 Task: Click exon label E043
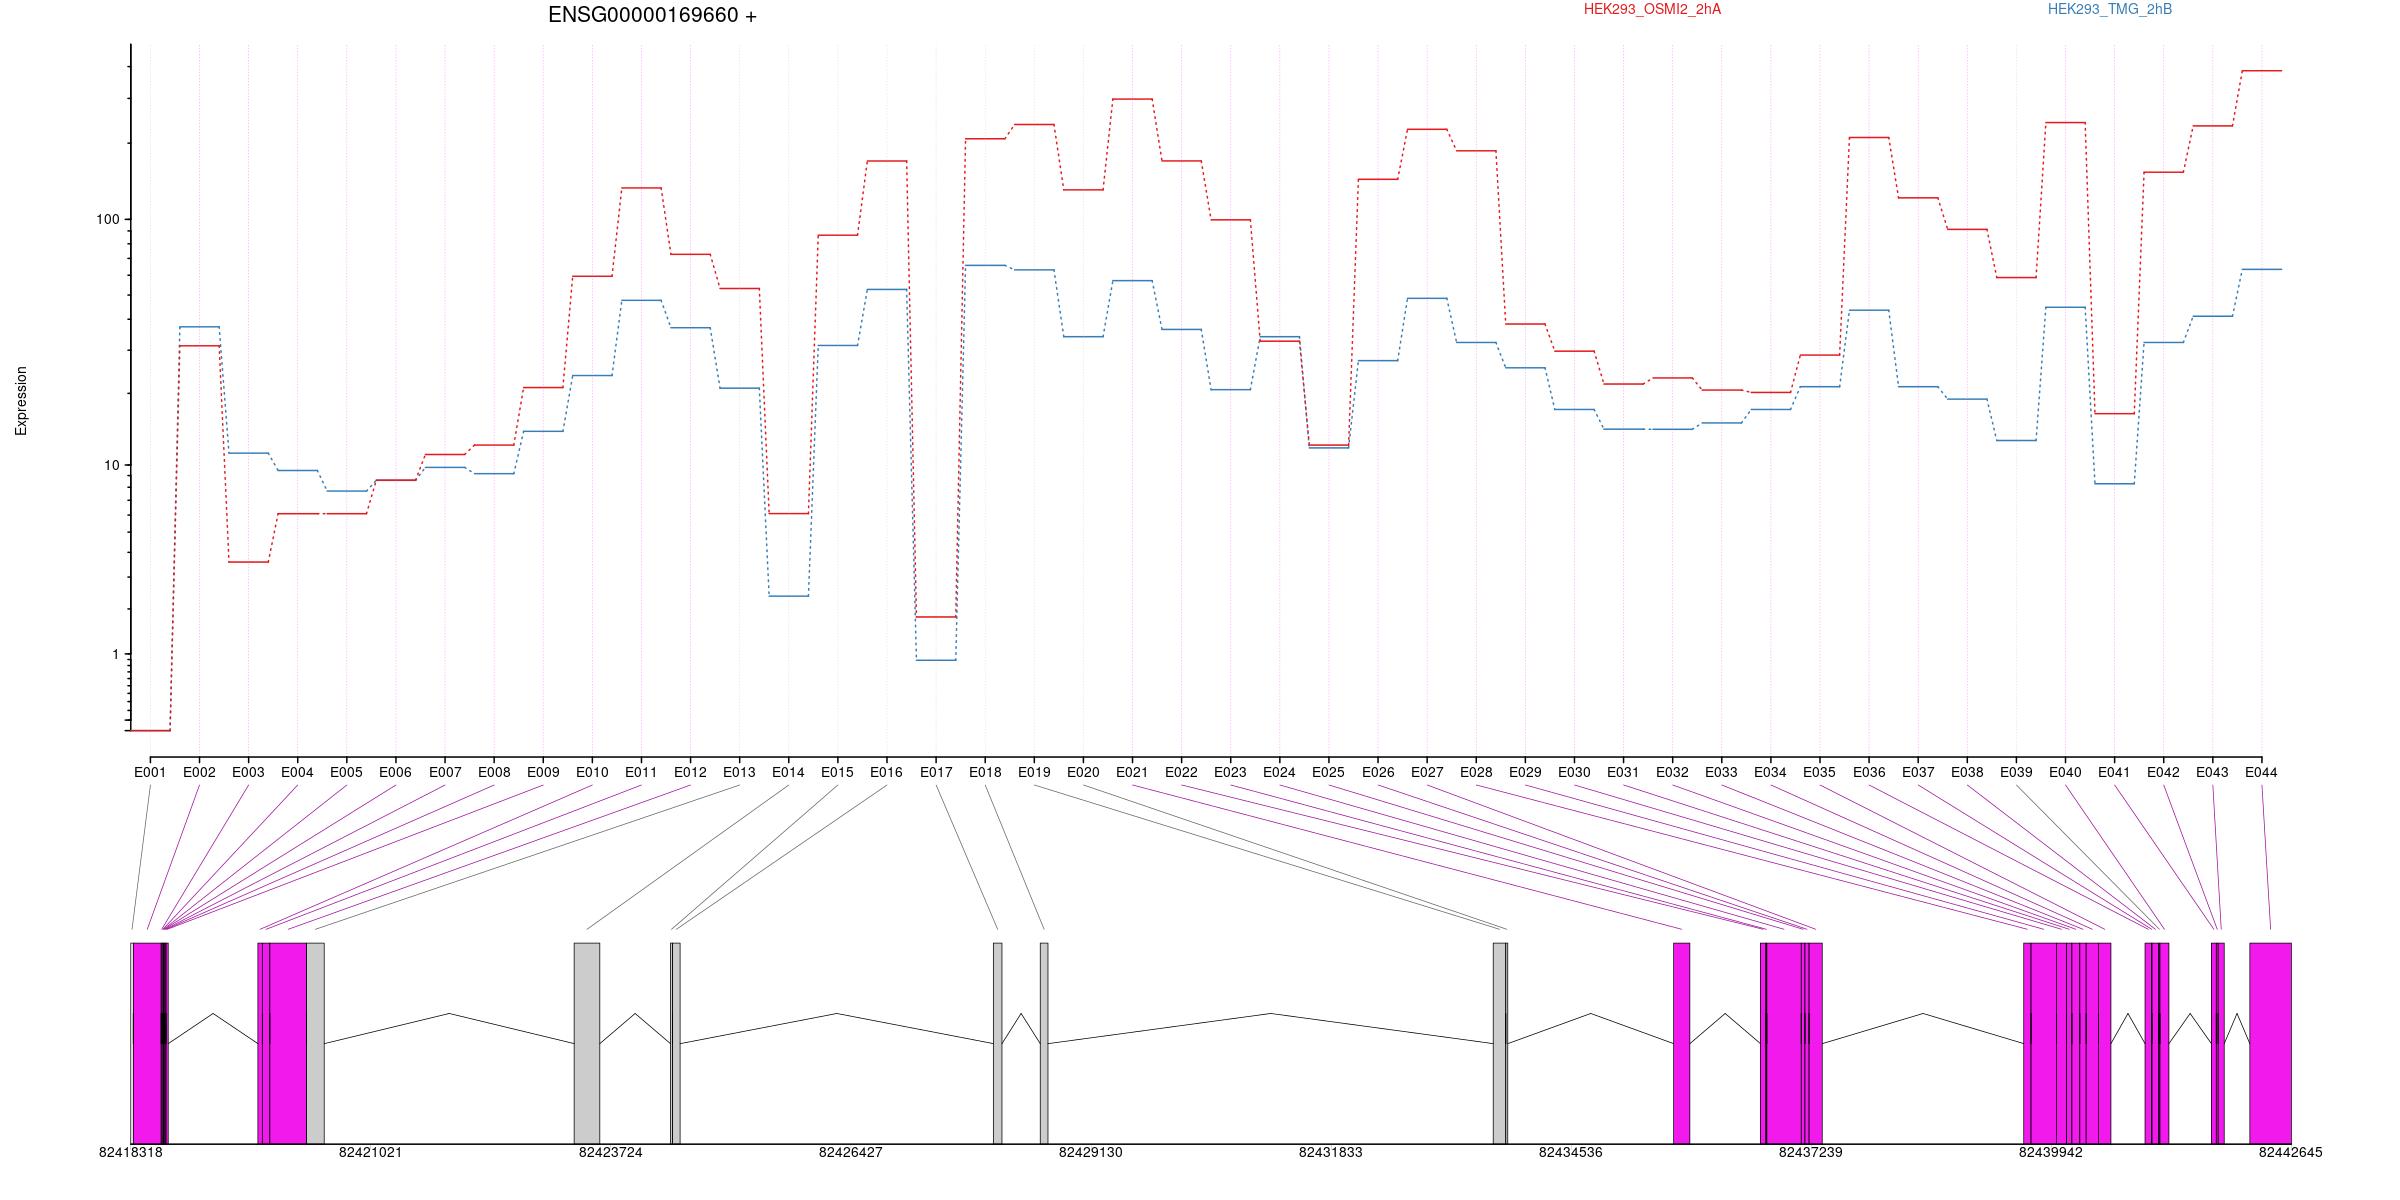(2212, 772)
